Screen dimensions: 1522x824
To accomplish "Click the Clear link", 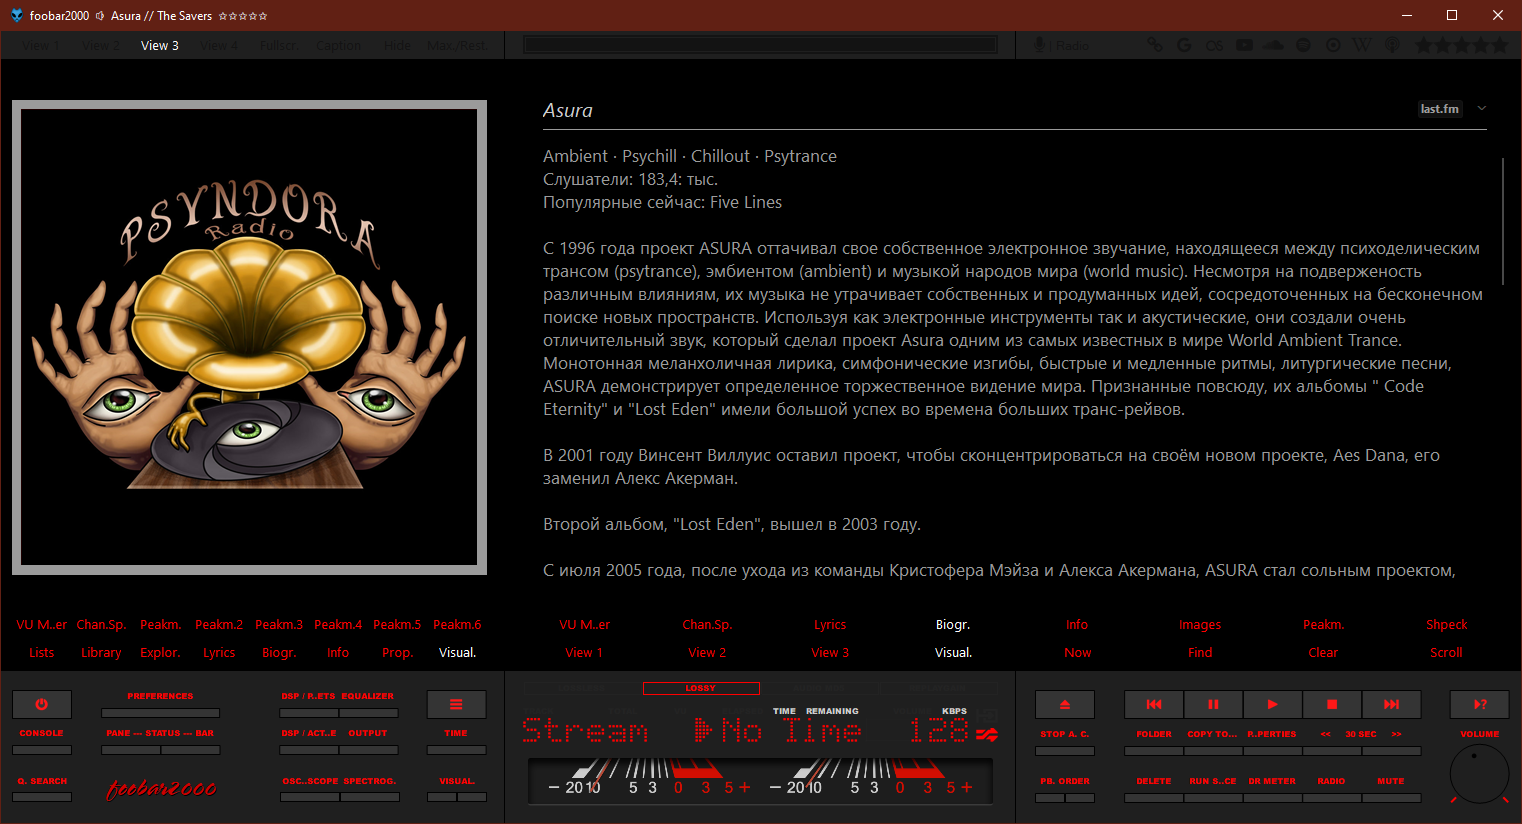I will click(1323, 653).
